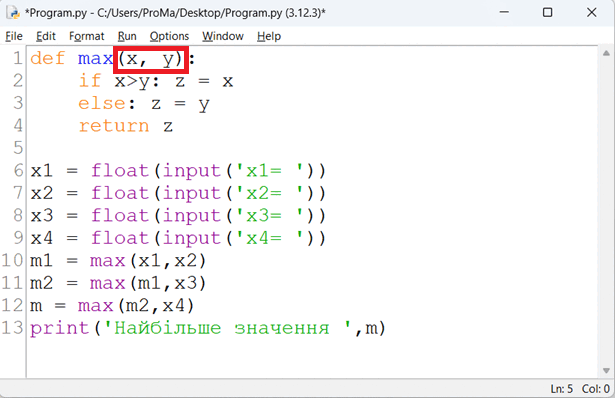This screenshot has width=615, height=398.
Task: Click the scrollbar up arrow
Action: point(606,53)
